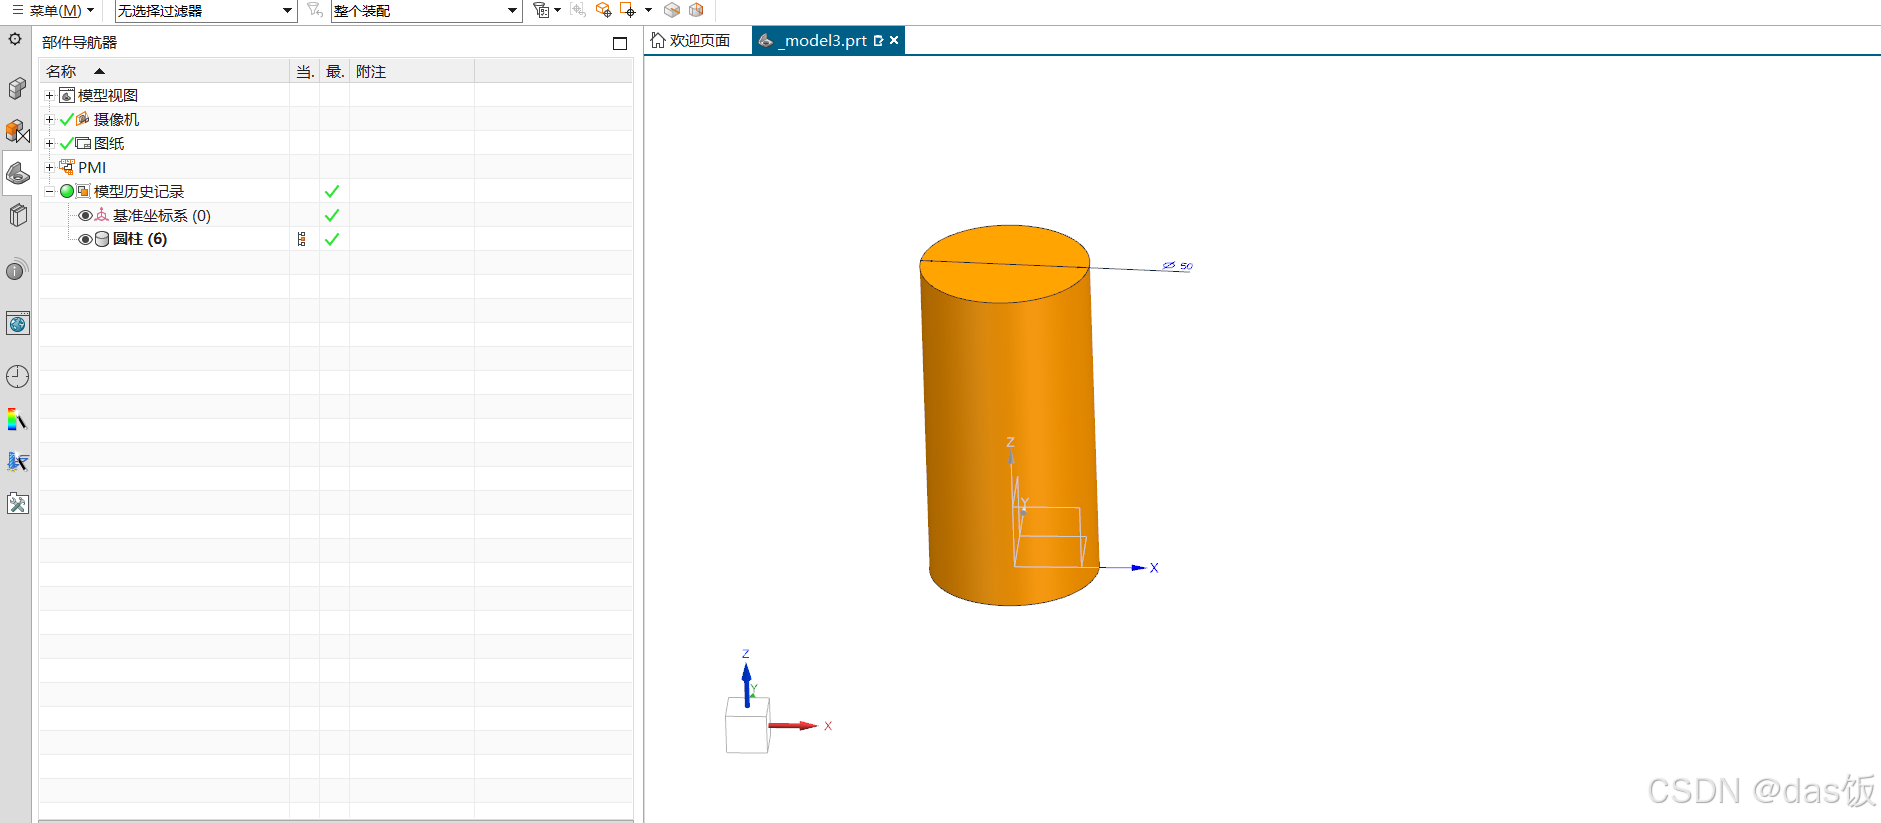Screen dimensions: 1881x823
Task: Sort by the 名称 column header
Action: tap(164, 71)
